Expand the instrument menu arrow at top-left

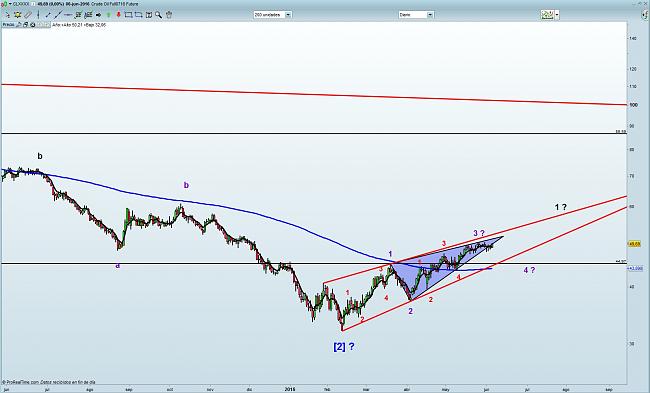click(10, 4)
